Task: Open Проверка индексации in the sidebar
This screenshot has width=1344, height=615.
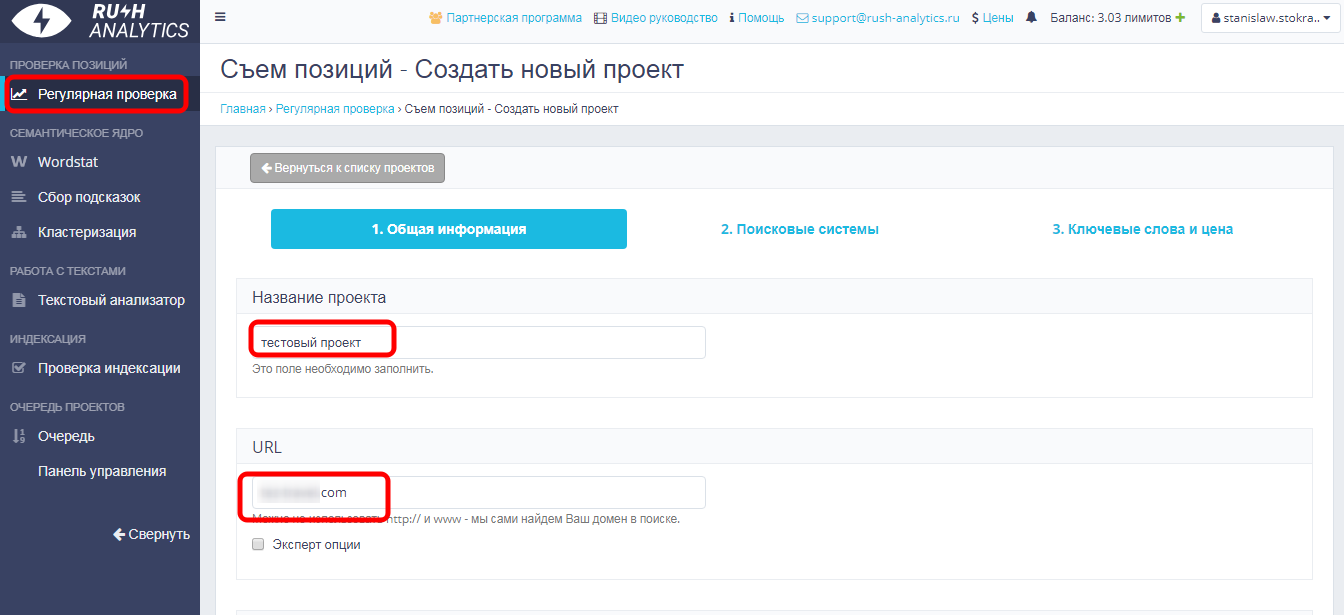Action: (109, 368)
